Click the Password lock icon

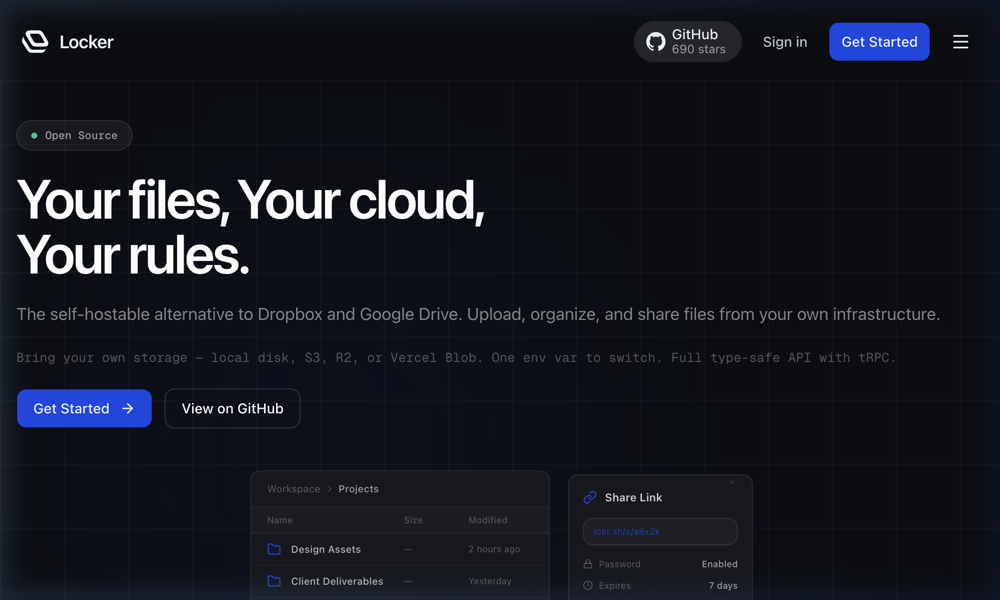pos(588,564)
